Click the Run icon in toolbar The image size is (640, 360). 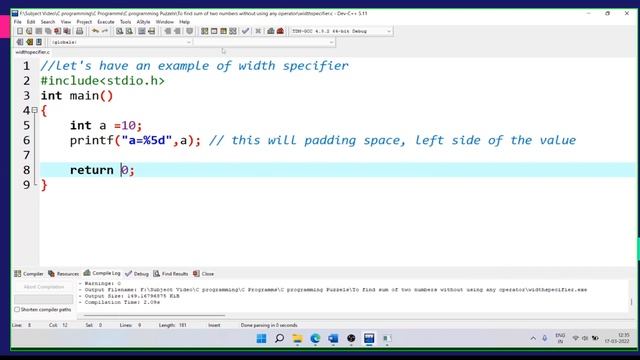(214, 31)
